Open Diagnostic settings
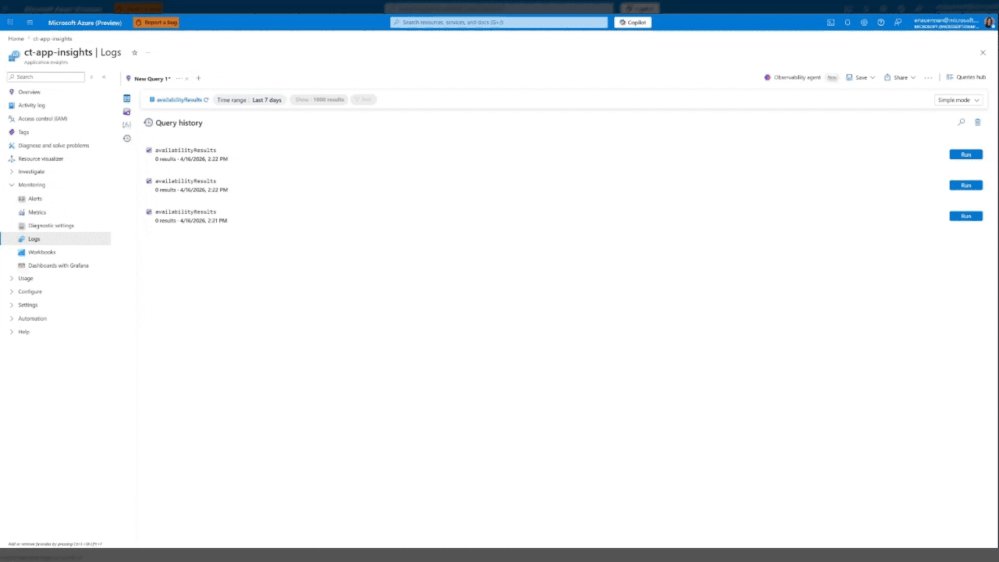Viewport: 999px width, 562px height. (x=51, y=226)
